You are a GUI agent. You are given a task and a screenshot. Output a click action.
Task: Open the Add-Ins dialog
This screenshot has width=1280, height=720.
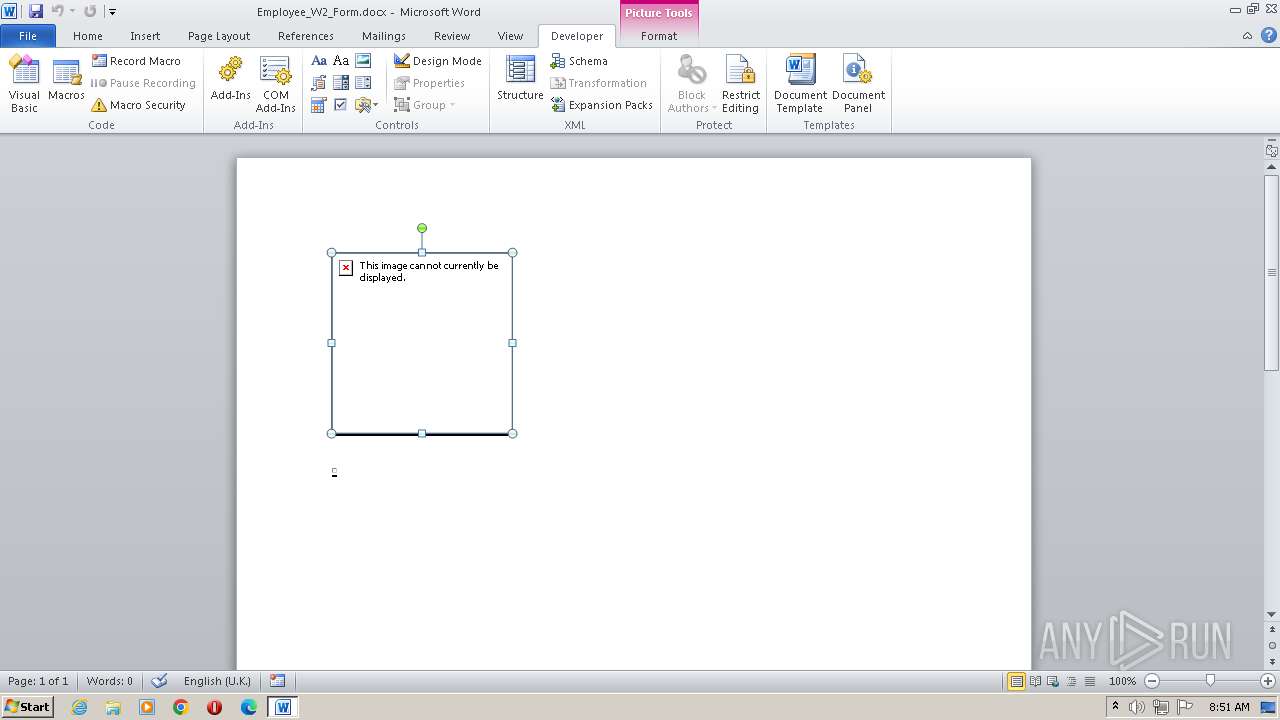[x=230, y=80]
